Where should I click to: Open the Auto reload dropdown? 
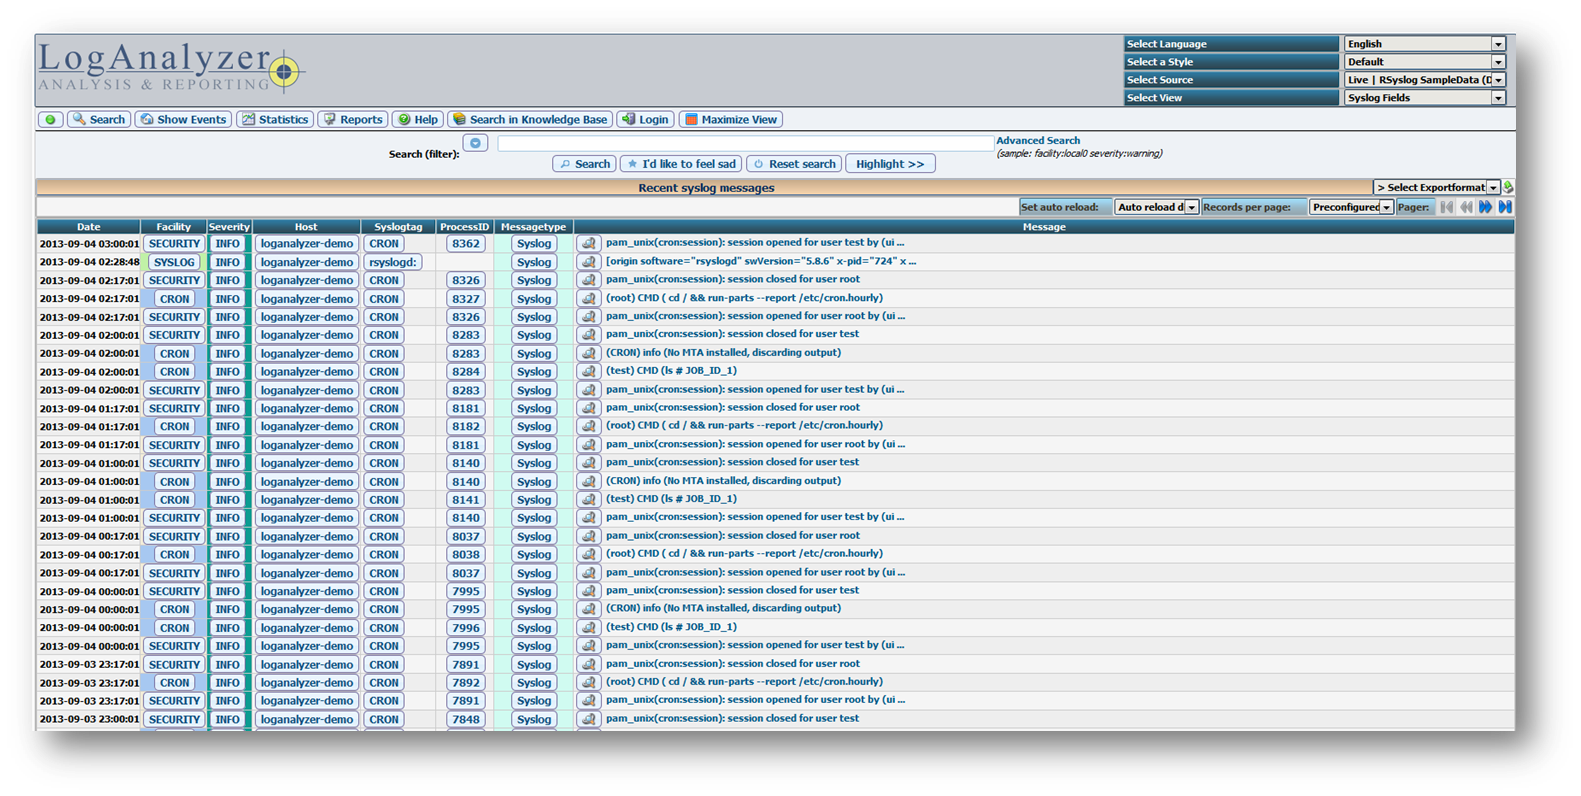[1156, 207]
